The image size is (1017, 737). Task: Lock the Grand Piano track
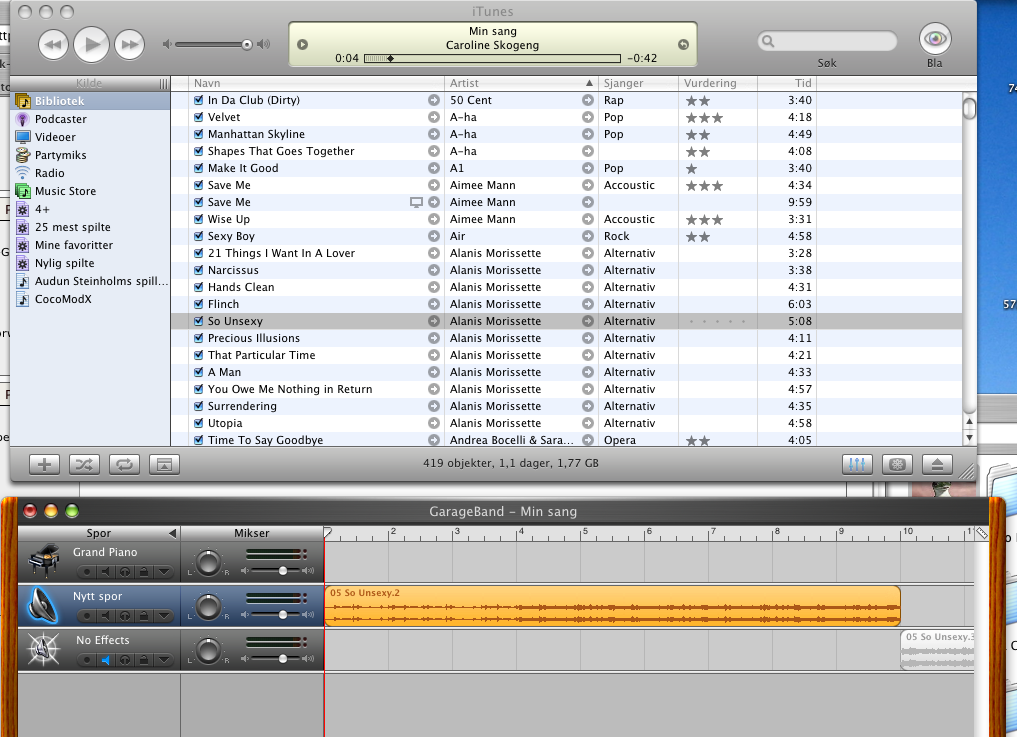[x=143, y=572]
